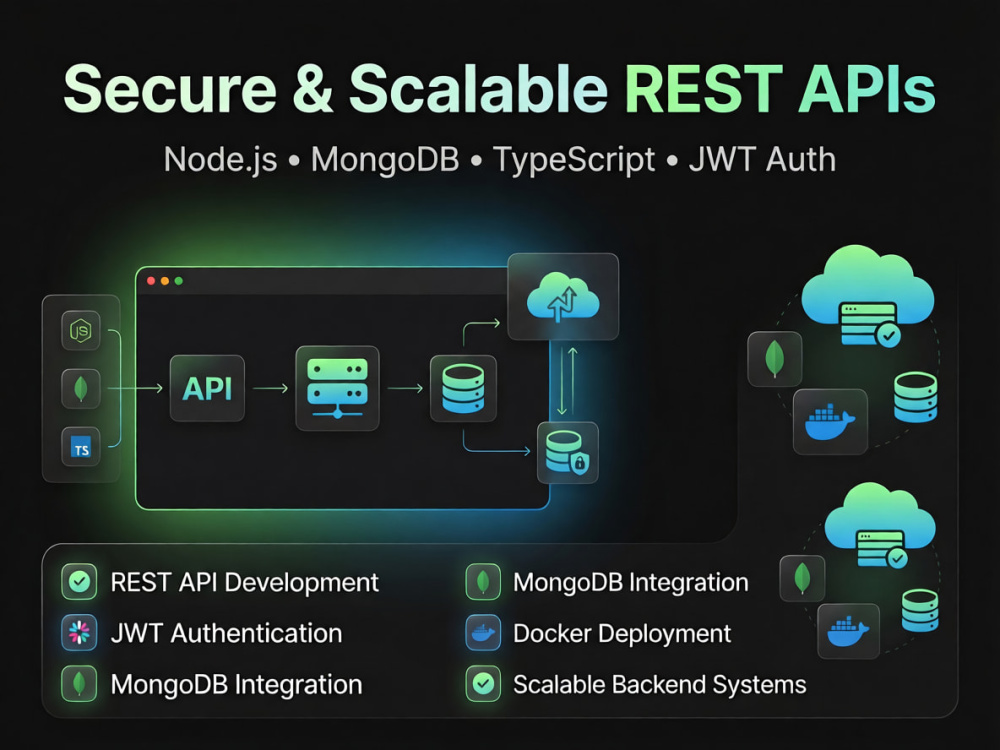Click the large cloud server icon in upper cluster
The image size is (1000, 750).
(x=868, y=295)
